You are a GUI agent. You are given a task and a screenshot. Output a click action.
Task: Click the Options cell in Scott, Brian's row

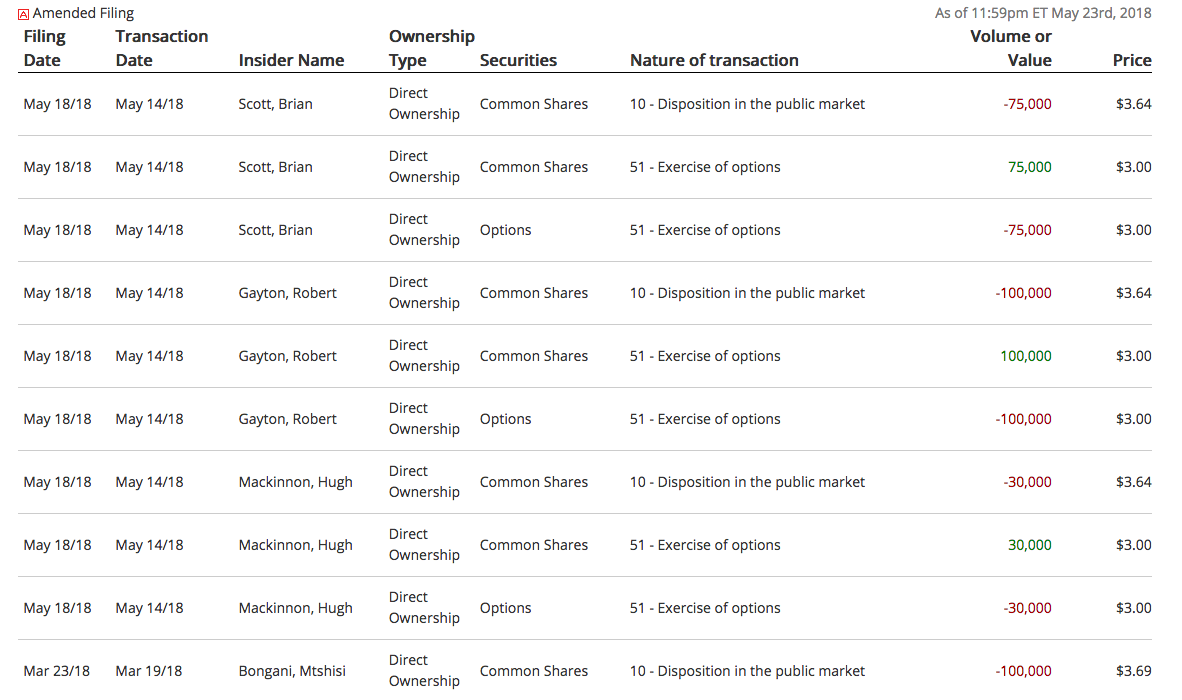pyautogui.click(x=505, y=230)
